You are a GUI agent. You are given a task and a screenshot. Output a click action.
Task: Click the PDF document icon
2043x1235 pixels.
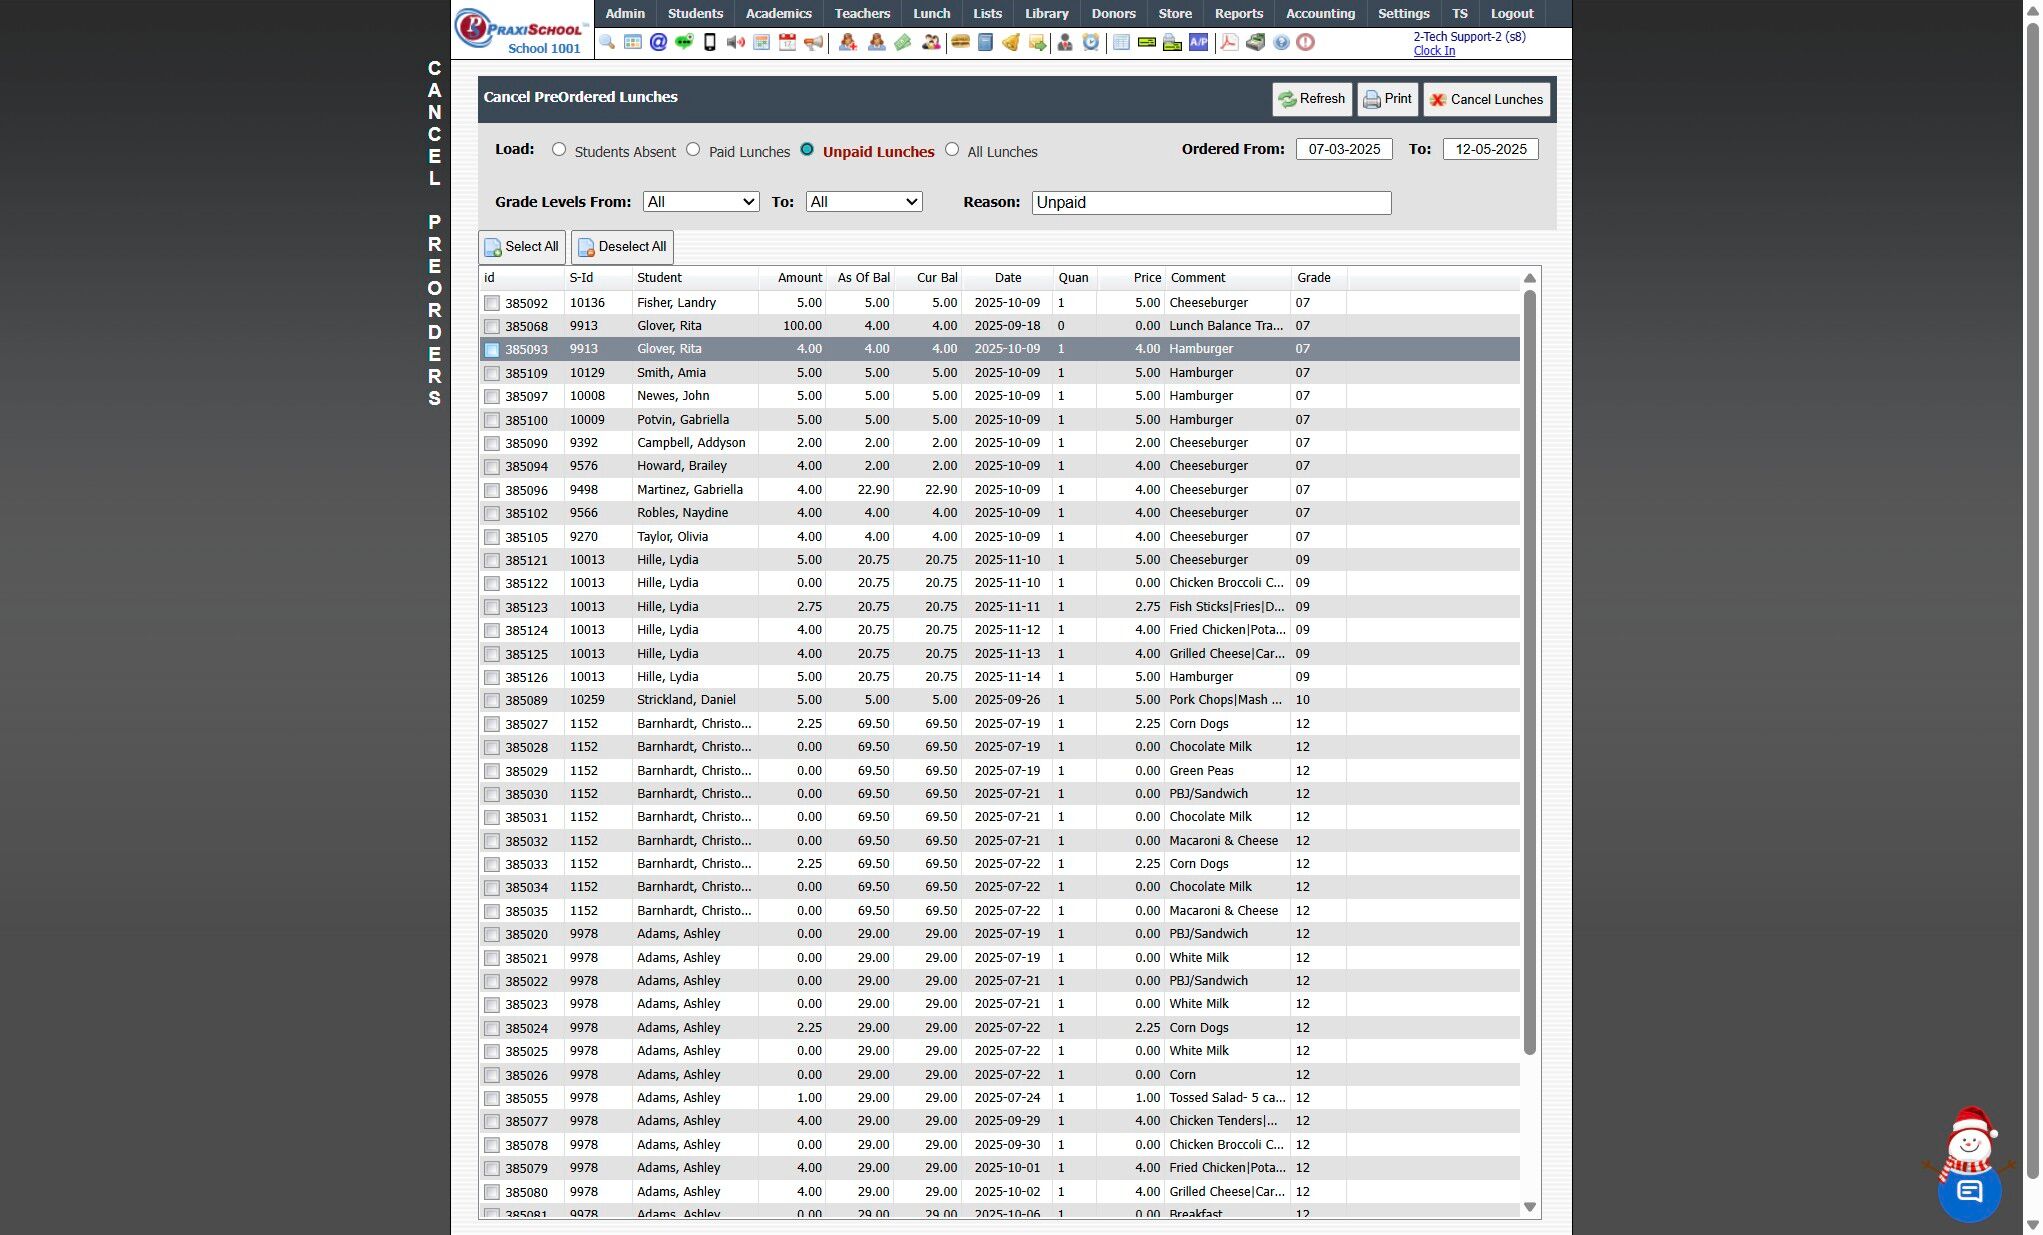(1229, 42)
